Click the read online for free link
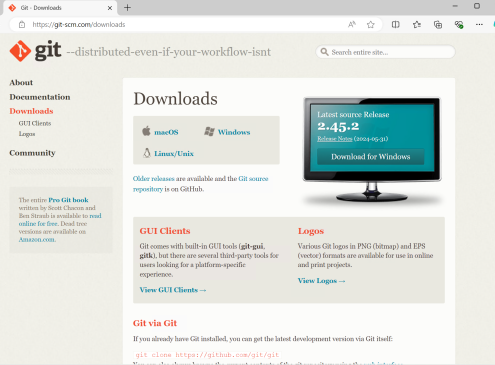Viewport: 495px width, 365px height. (x=60, y=220)
